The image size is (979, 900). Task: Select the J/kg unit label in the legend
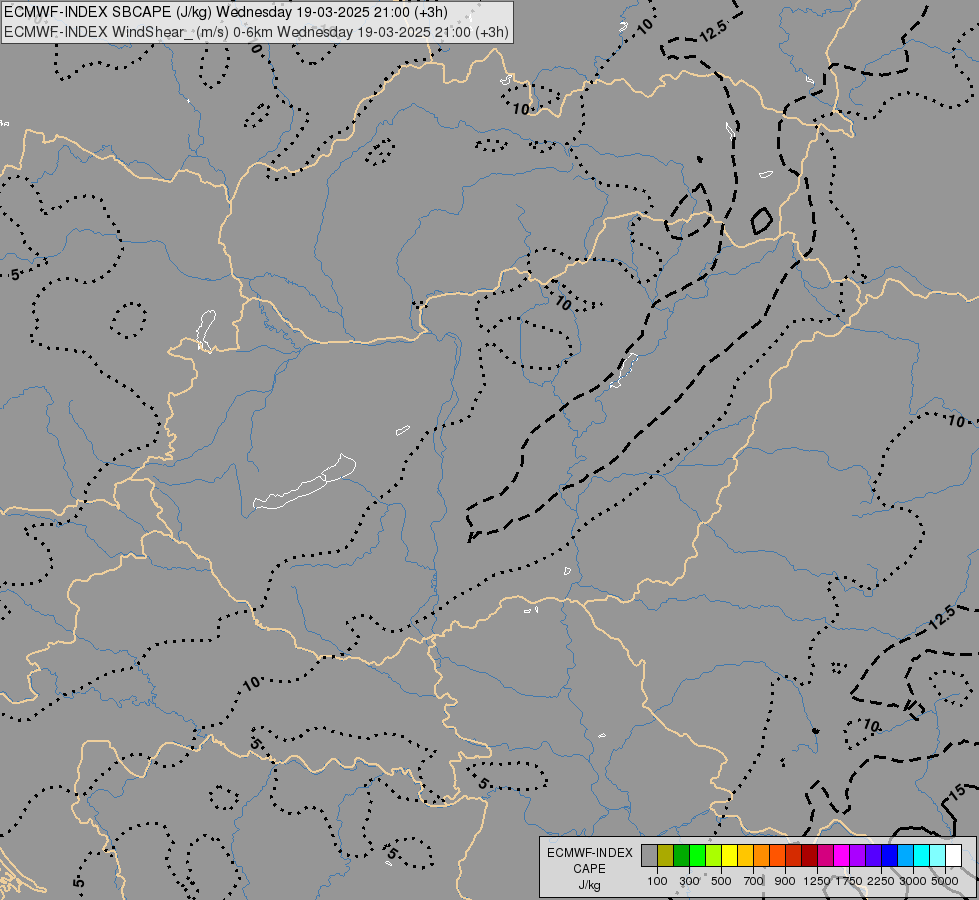[589, 885]
